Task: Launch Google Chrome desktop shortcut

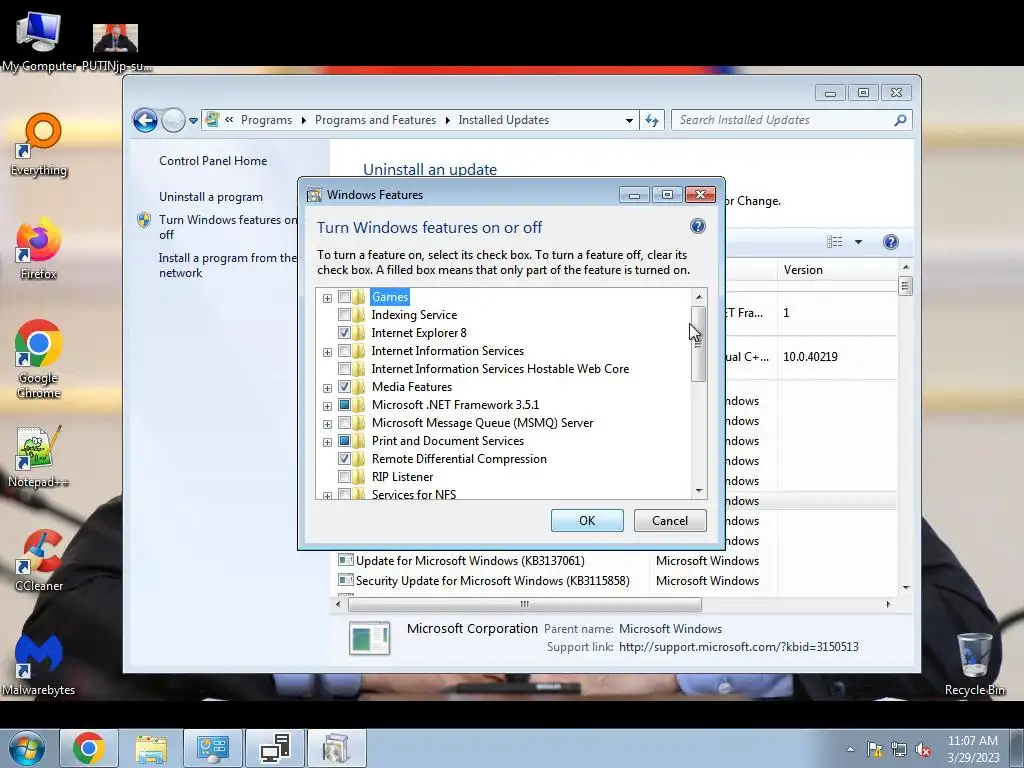Action: pyautogui.click(x=39, y=359)
